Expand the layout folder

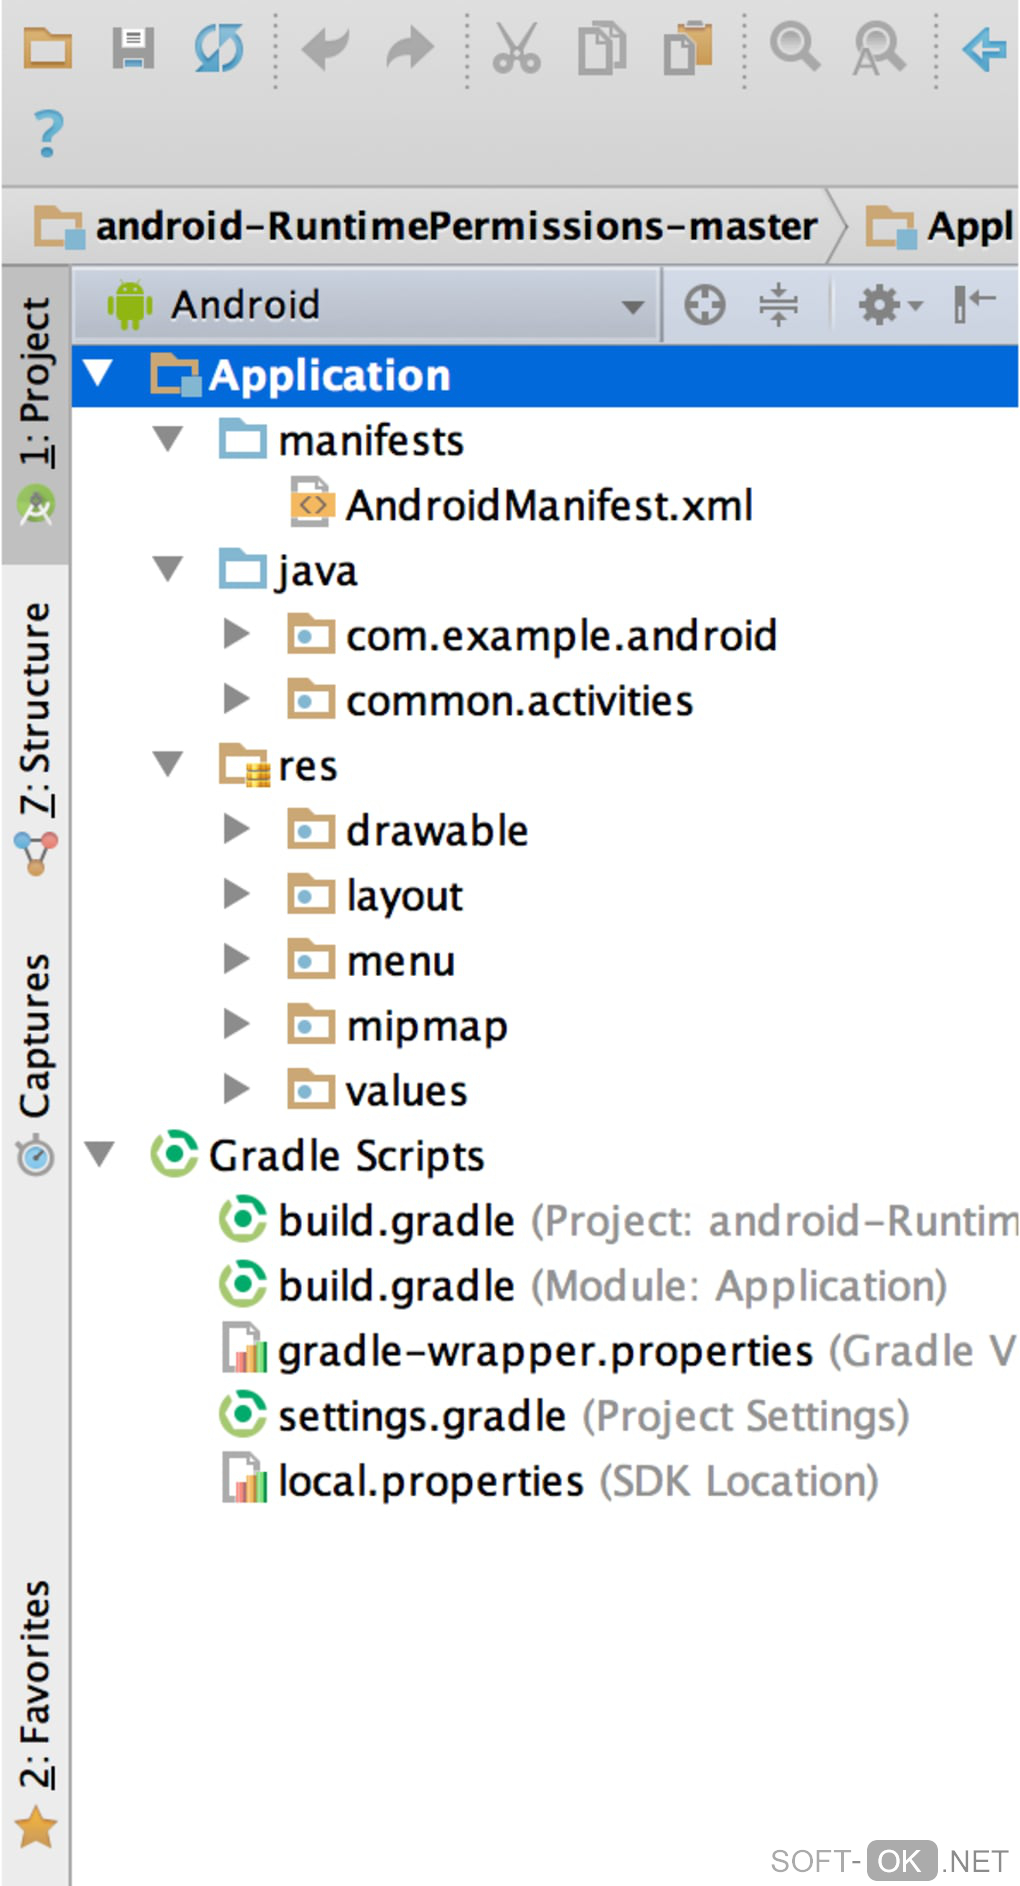(x=236, y=893)
